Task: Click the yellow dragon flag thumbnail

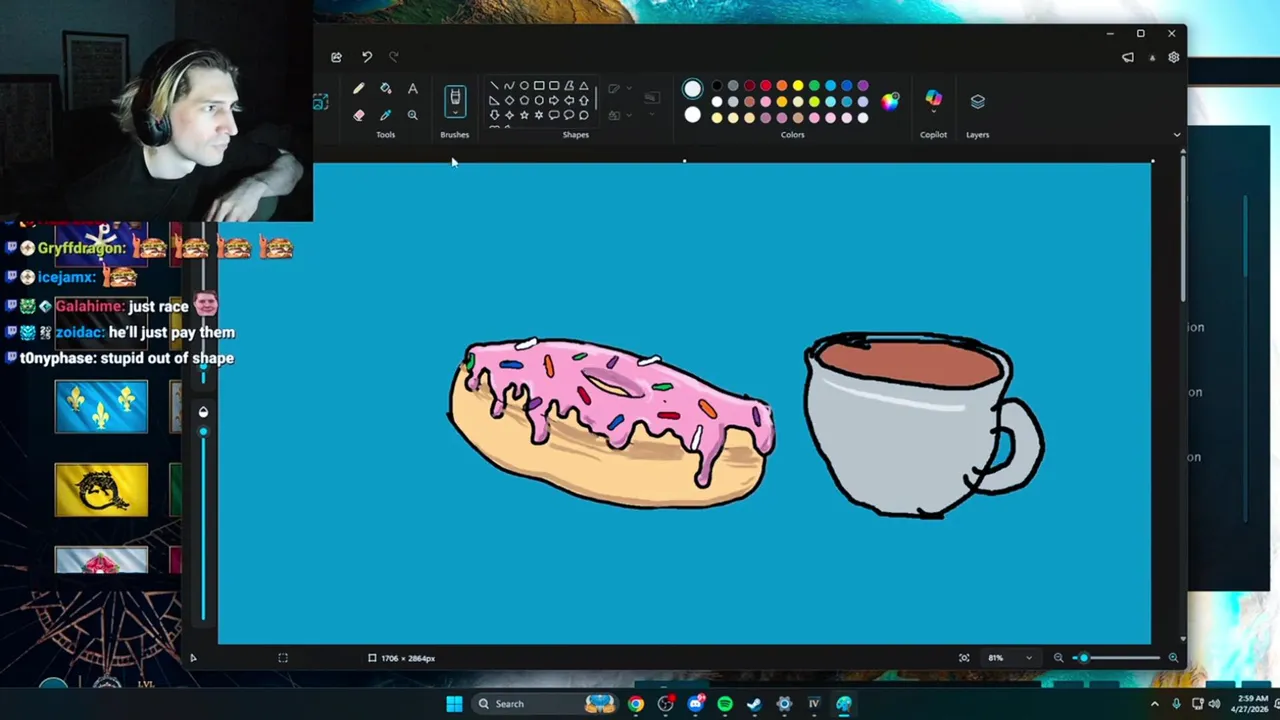Action: point(101,490)
